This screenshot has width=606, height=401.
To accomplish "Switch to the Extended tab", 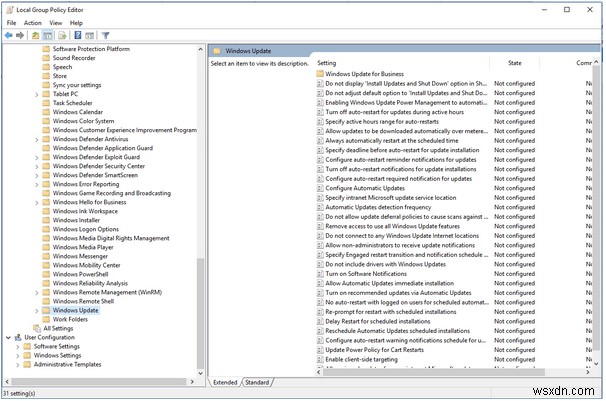I will [225, 382].
